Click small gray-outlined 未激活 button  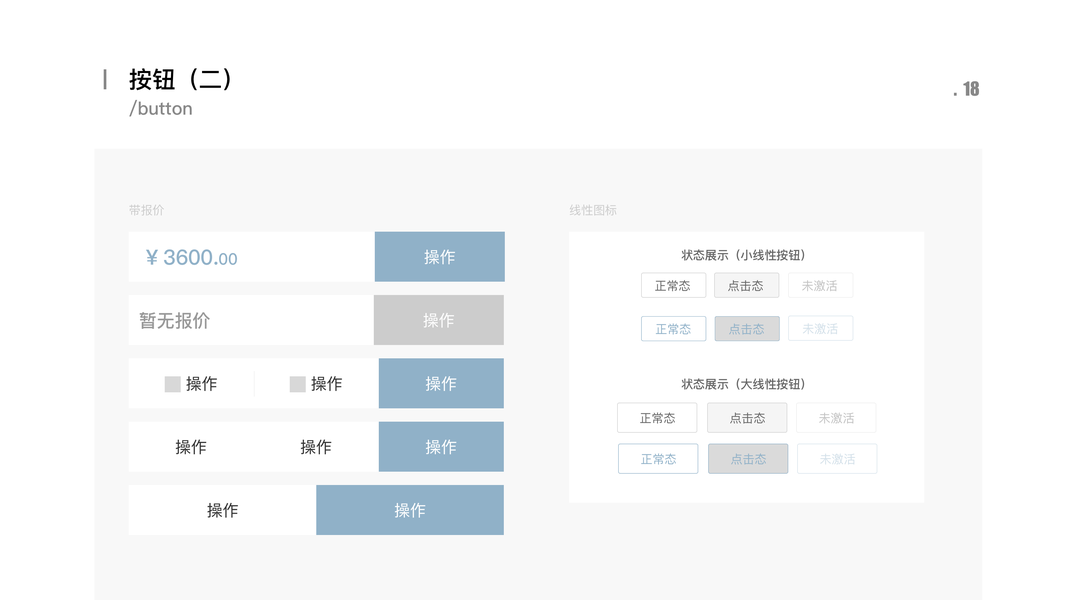(x=820, y=286)
